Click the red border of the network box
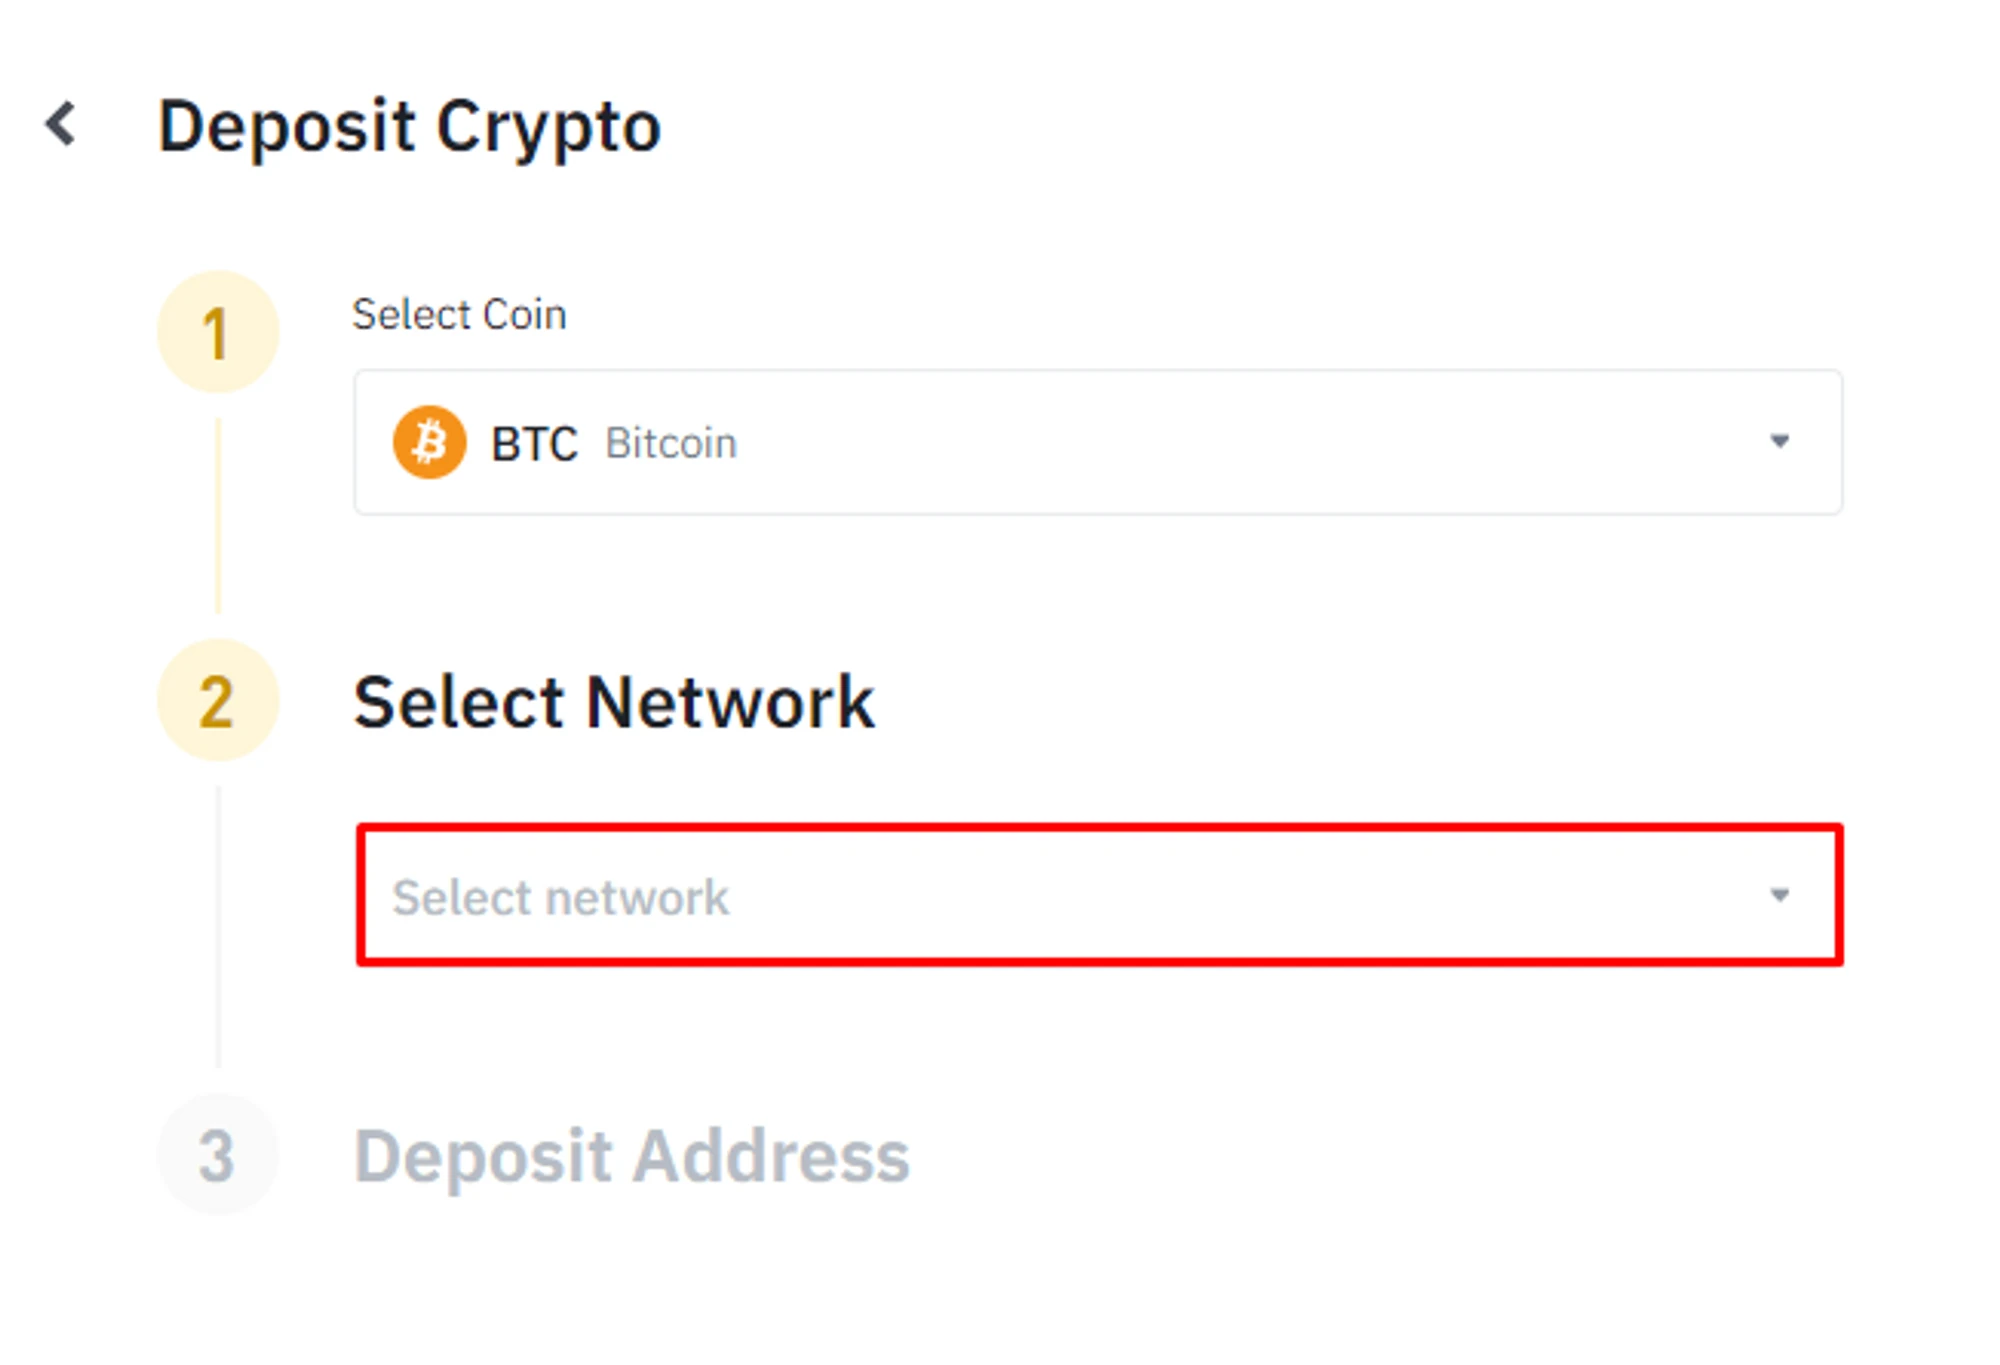The width and height of the screenshot is (2000, 1365). (x=1100, y=828)
